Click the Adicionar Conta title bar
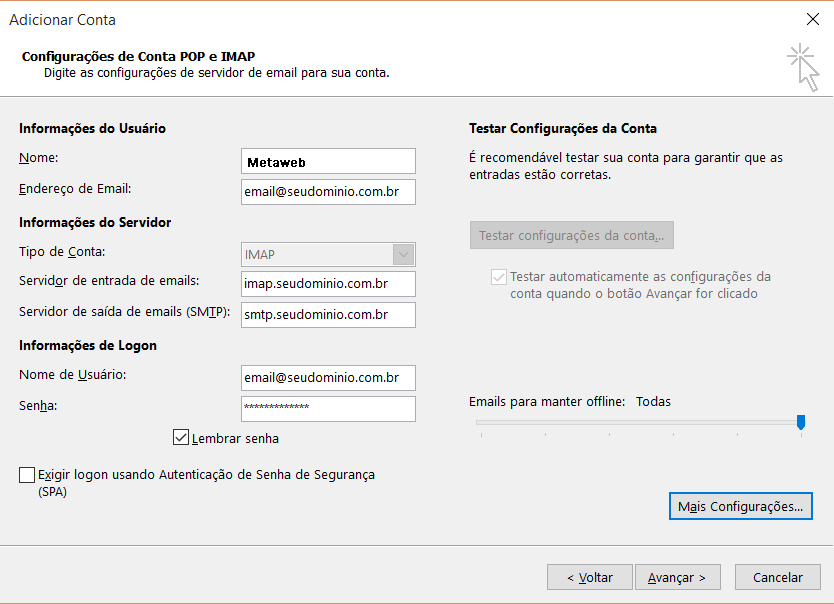The image size is (834, 604). click(400, 19)
